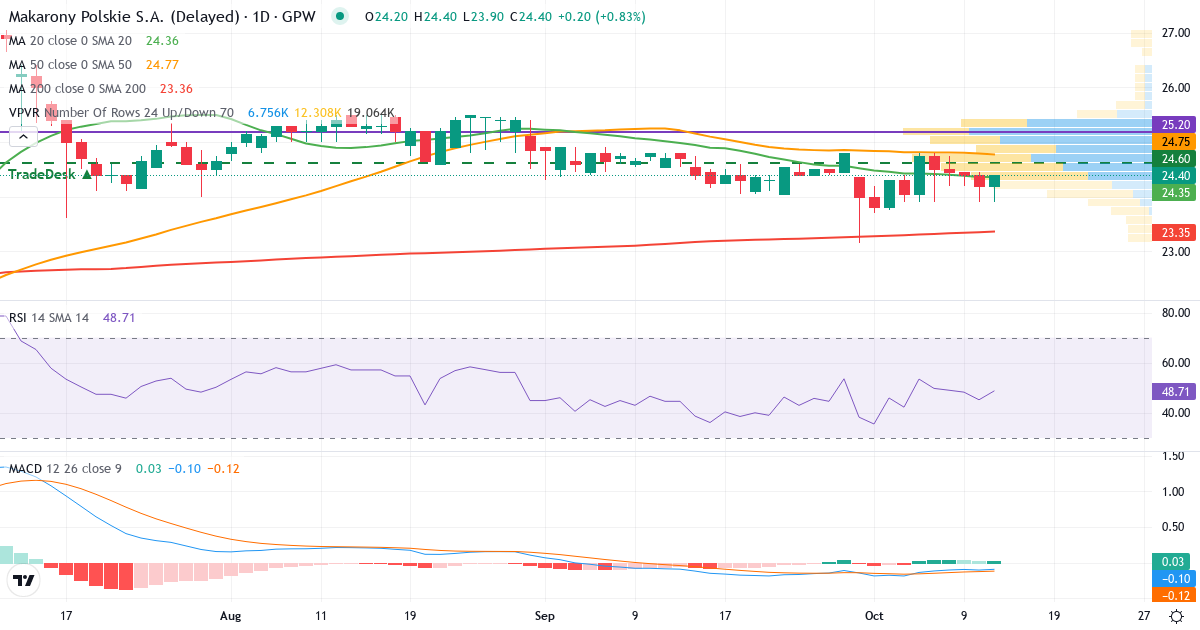Click the open price O24.20 readout
Image resolution: width=1200 pixels, height=630 pixels.
pos(386,17)
